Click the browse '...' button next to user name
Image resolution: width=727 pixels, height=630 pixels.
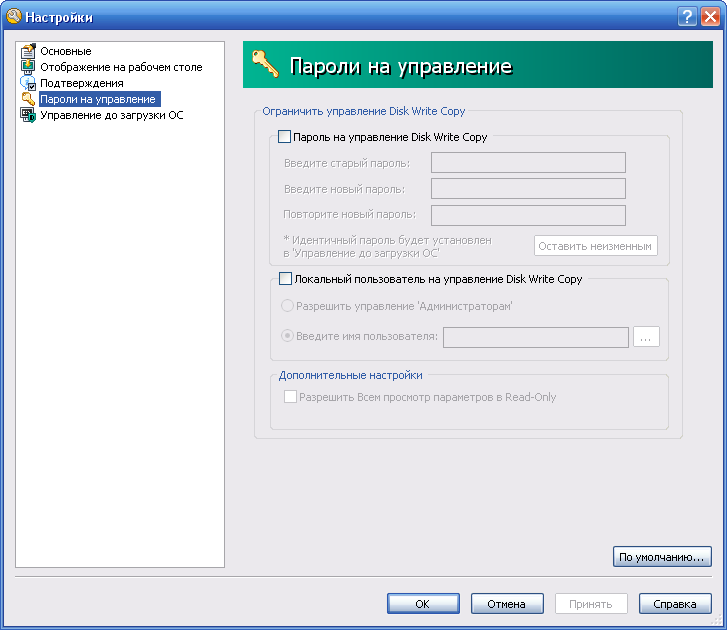click(646, 337)
